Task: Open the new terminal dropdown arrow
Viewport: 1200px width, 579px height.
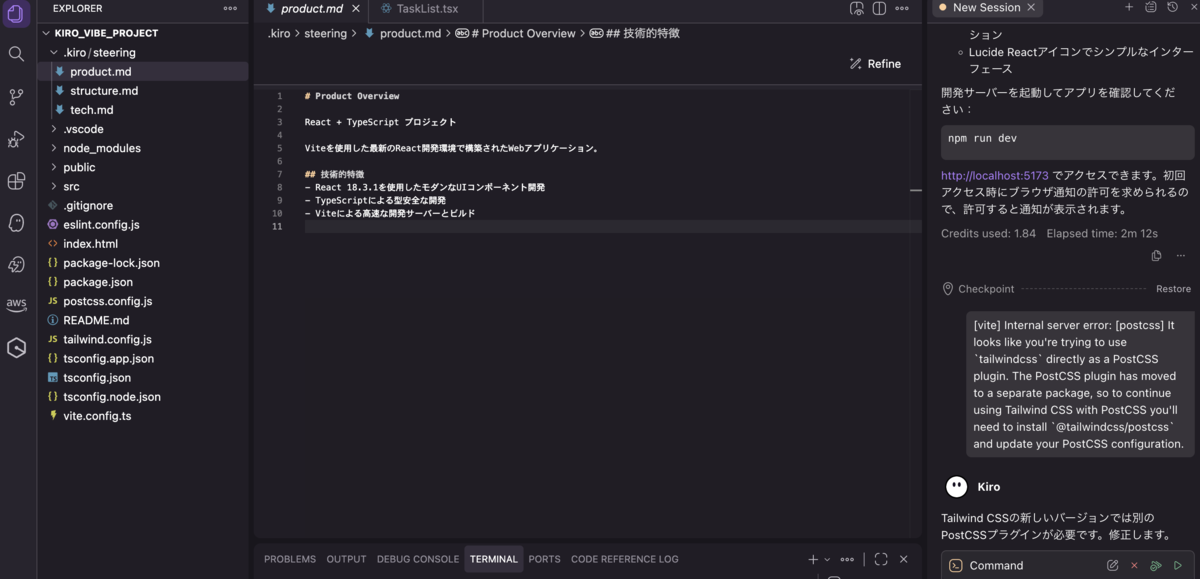Action: [827, 560]
